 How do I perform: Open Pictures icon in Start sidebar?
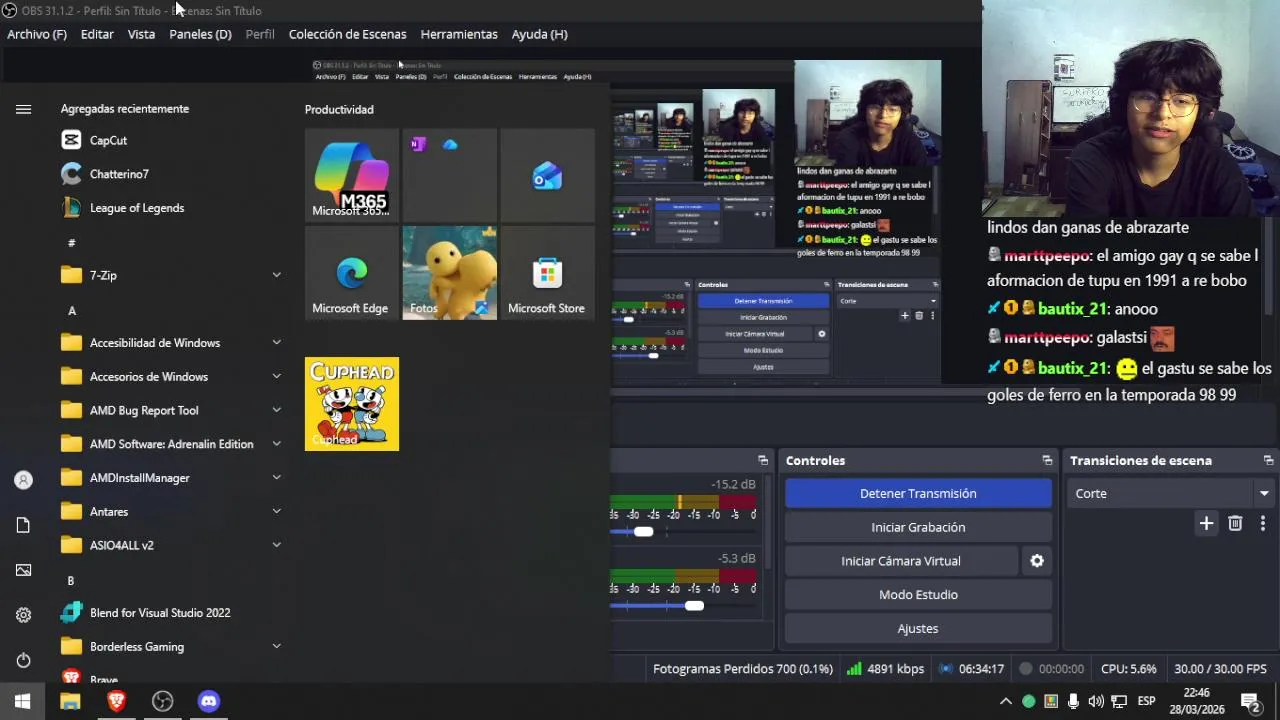23,570
